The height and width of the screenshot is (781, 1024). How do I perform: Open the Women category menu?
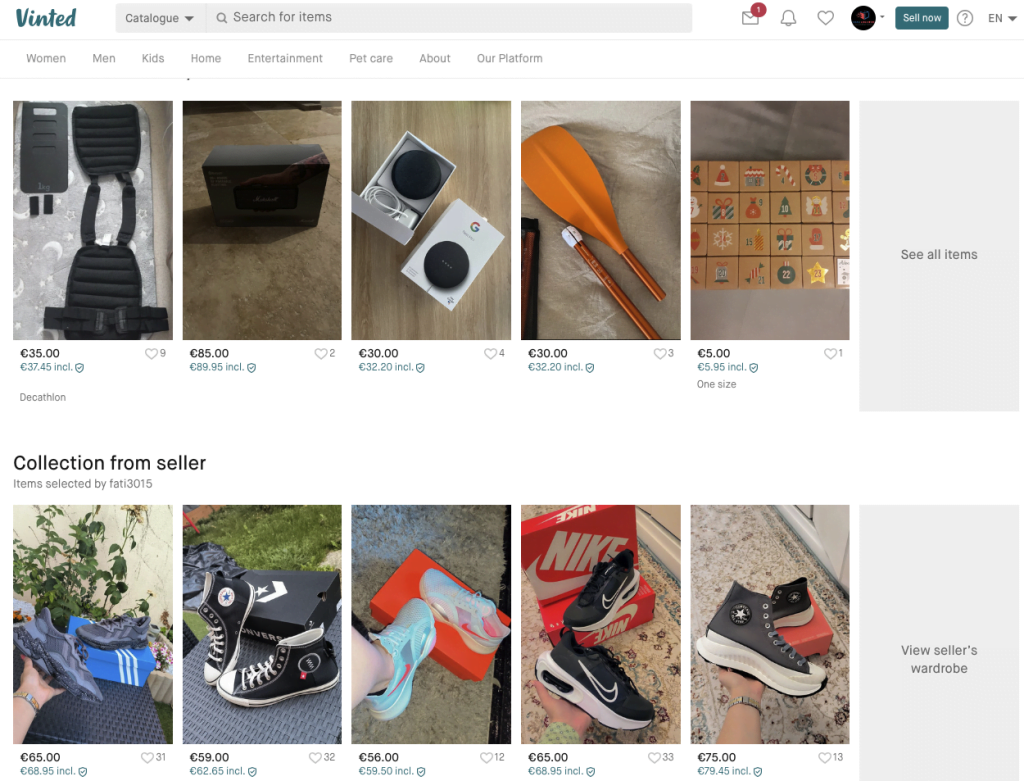pyautogui.click(x=46, y=59)
